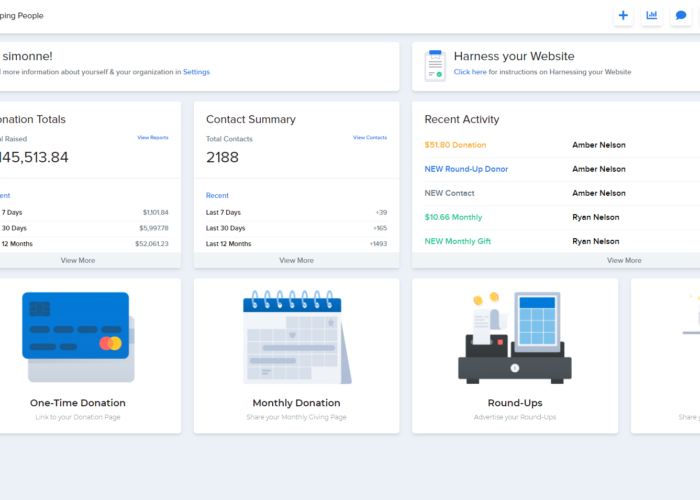Viewport: 700px width, 500px height.
Task: Click the $52,061.23 twelve-month donation amount
Action: click(152, 244)
